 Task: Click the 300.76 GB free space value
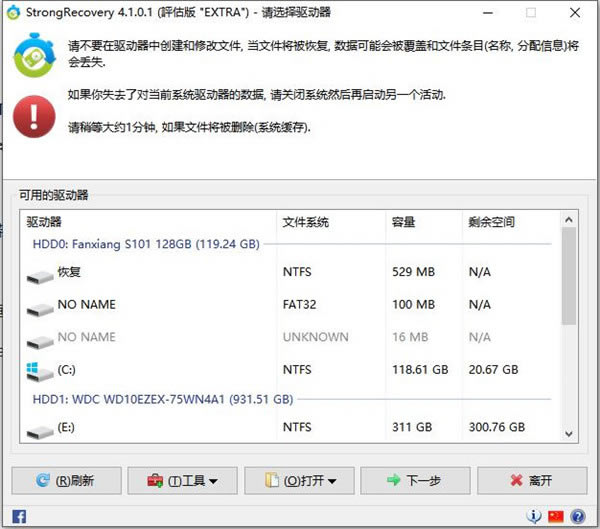tap(497, 427)
